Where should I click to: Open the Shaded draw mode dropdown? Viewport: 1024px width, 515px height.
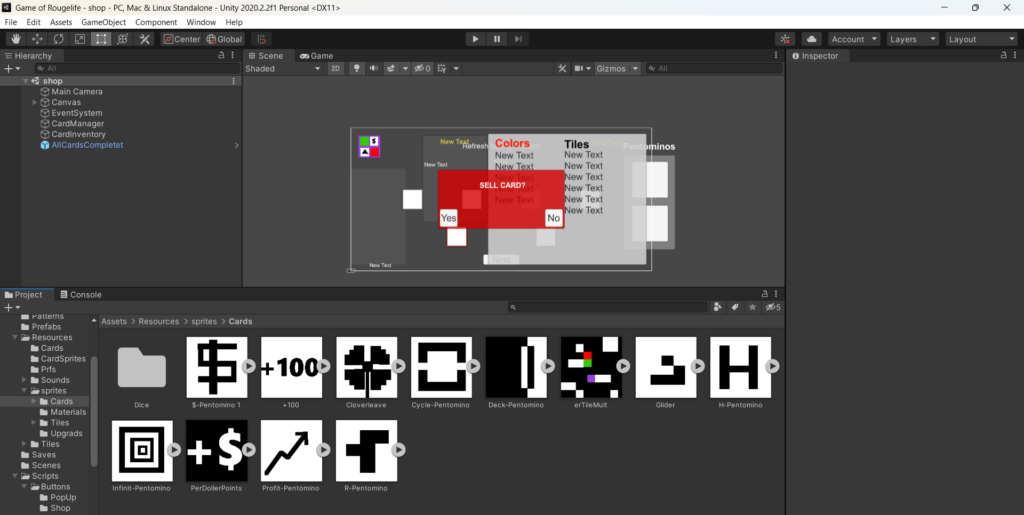(x=283, y=69)
